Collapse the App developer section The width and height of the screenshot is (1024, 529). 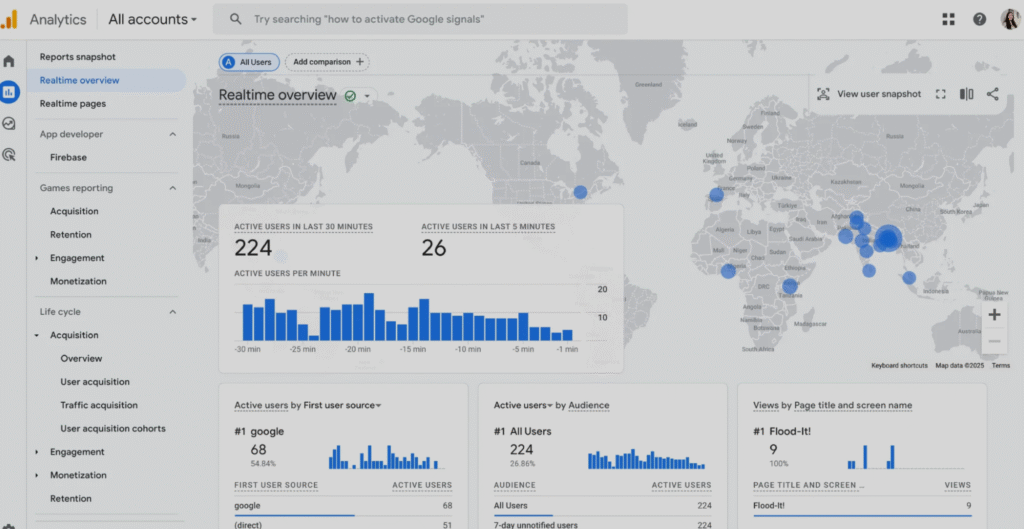172,134
